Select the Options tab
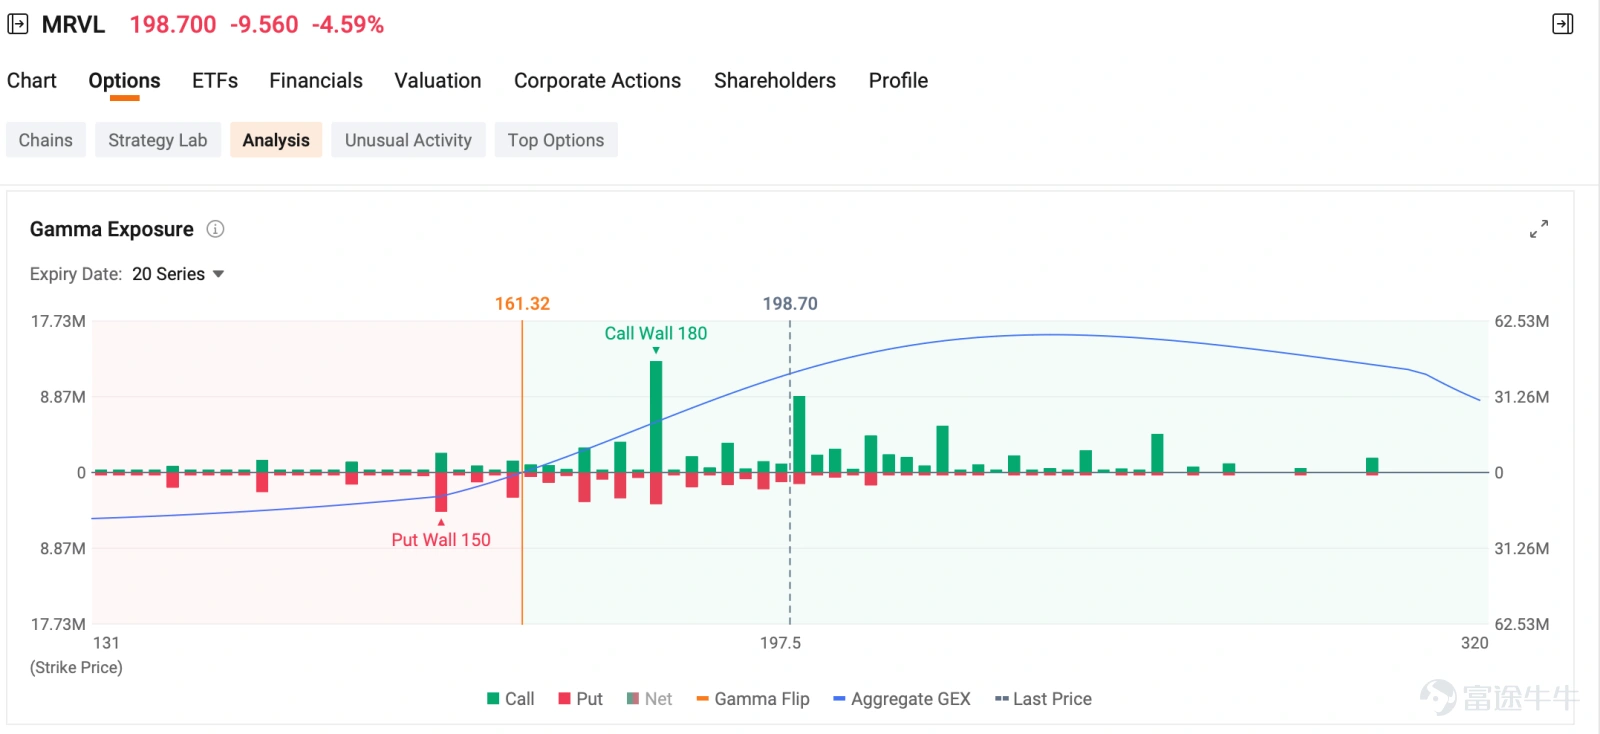Image resolution: width=1600 pixels, height=734 pixels. (x=124, y=81)
